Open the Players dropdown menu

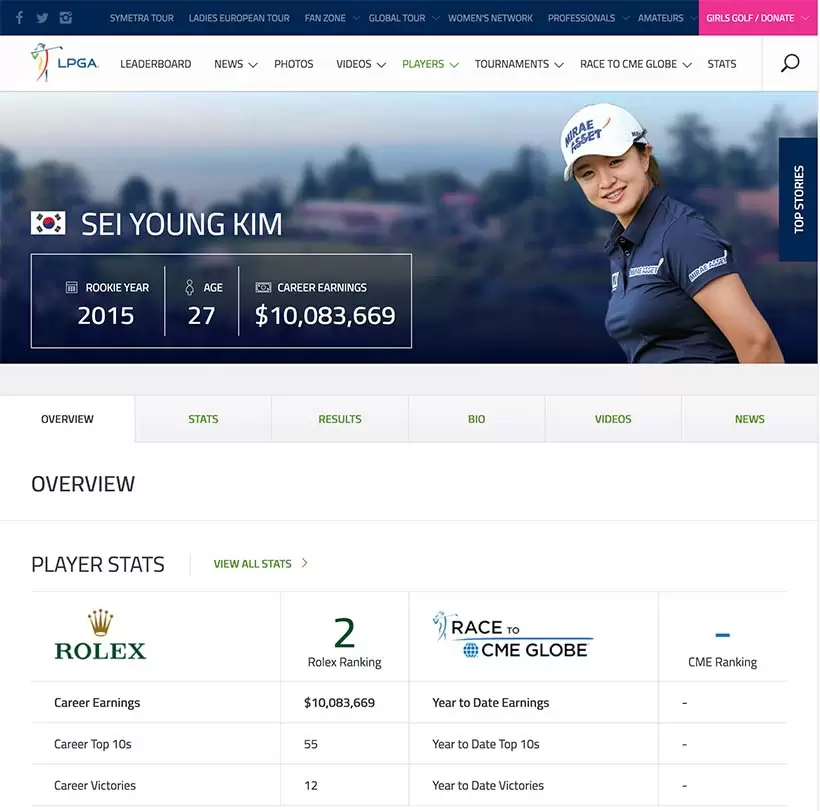click(430, 64)
